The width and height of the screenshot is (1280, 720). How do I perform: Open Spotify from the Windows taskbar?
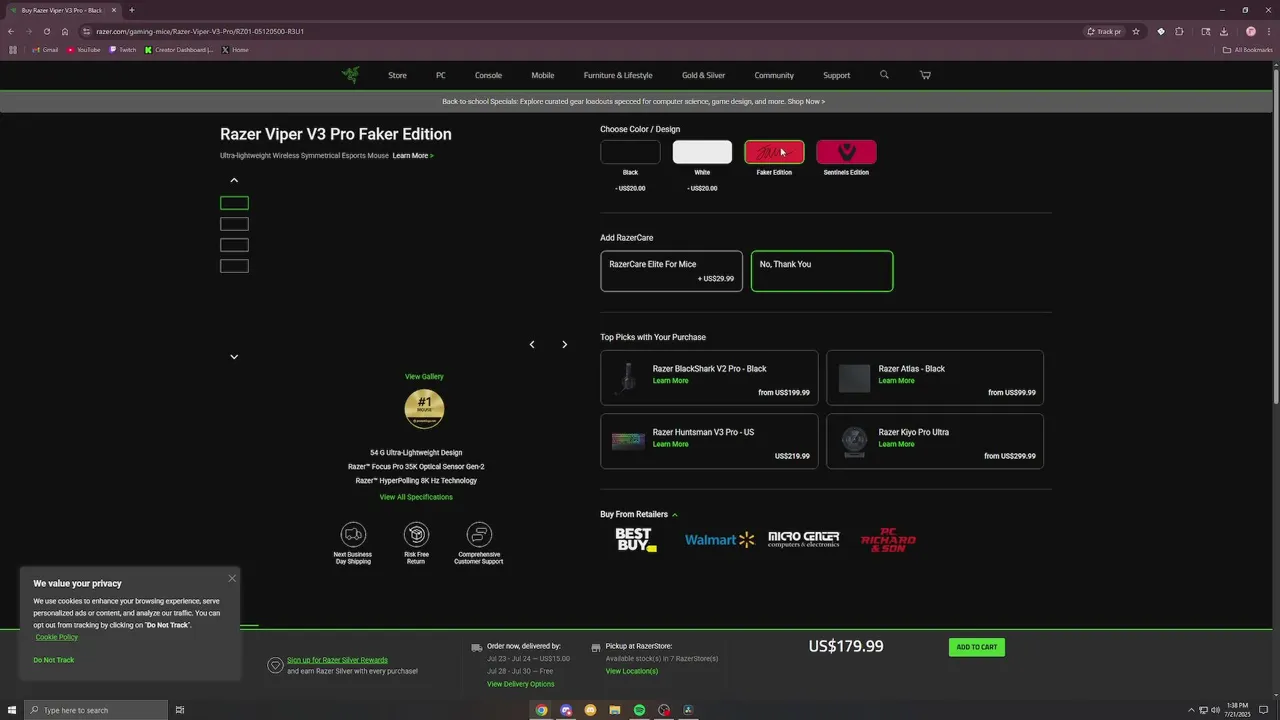[x=639, y=710]
